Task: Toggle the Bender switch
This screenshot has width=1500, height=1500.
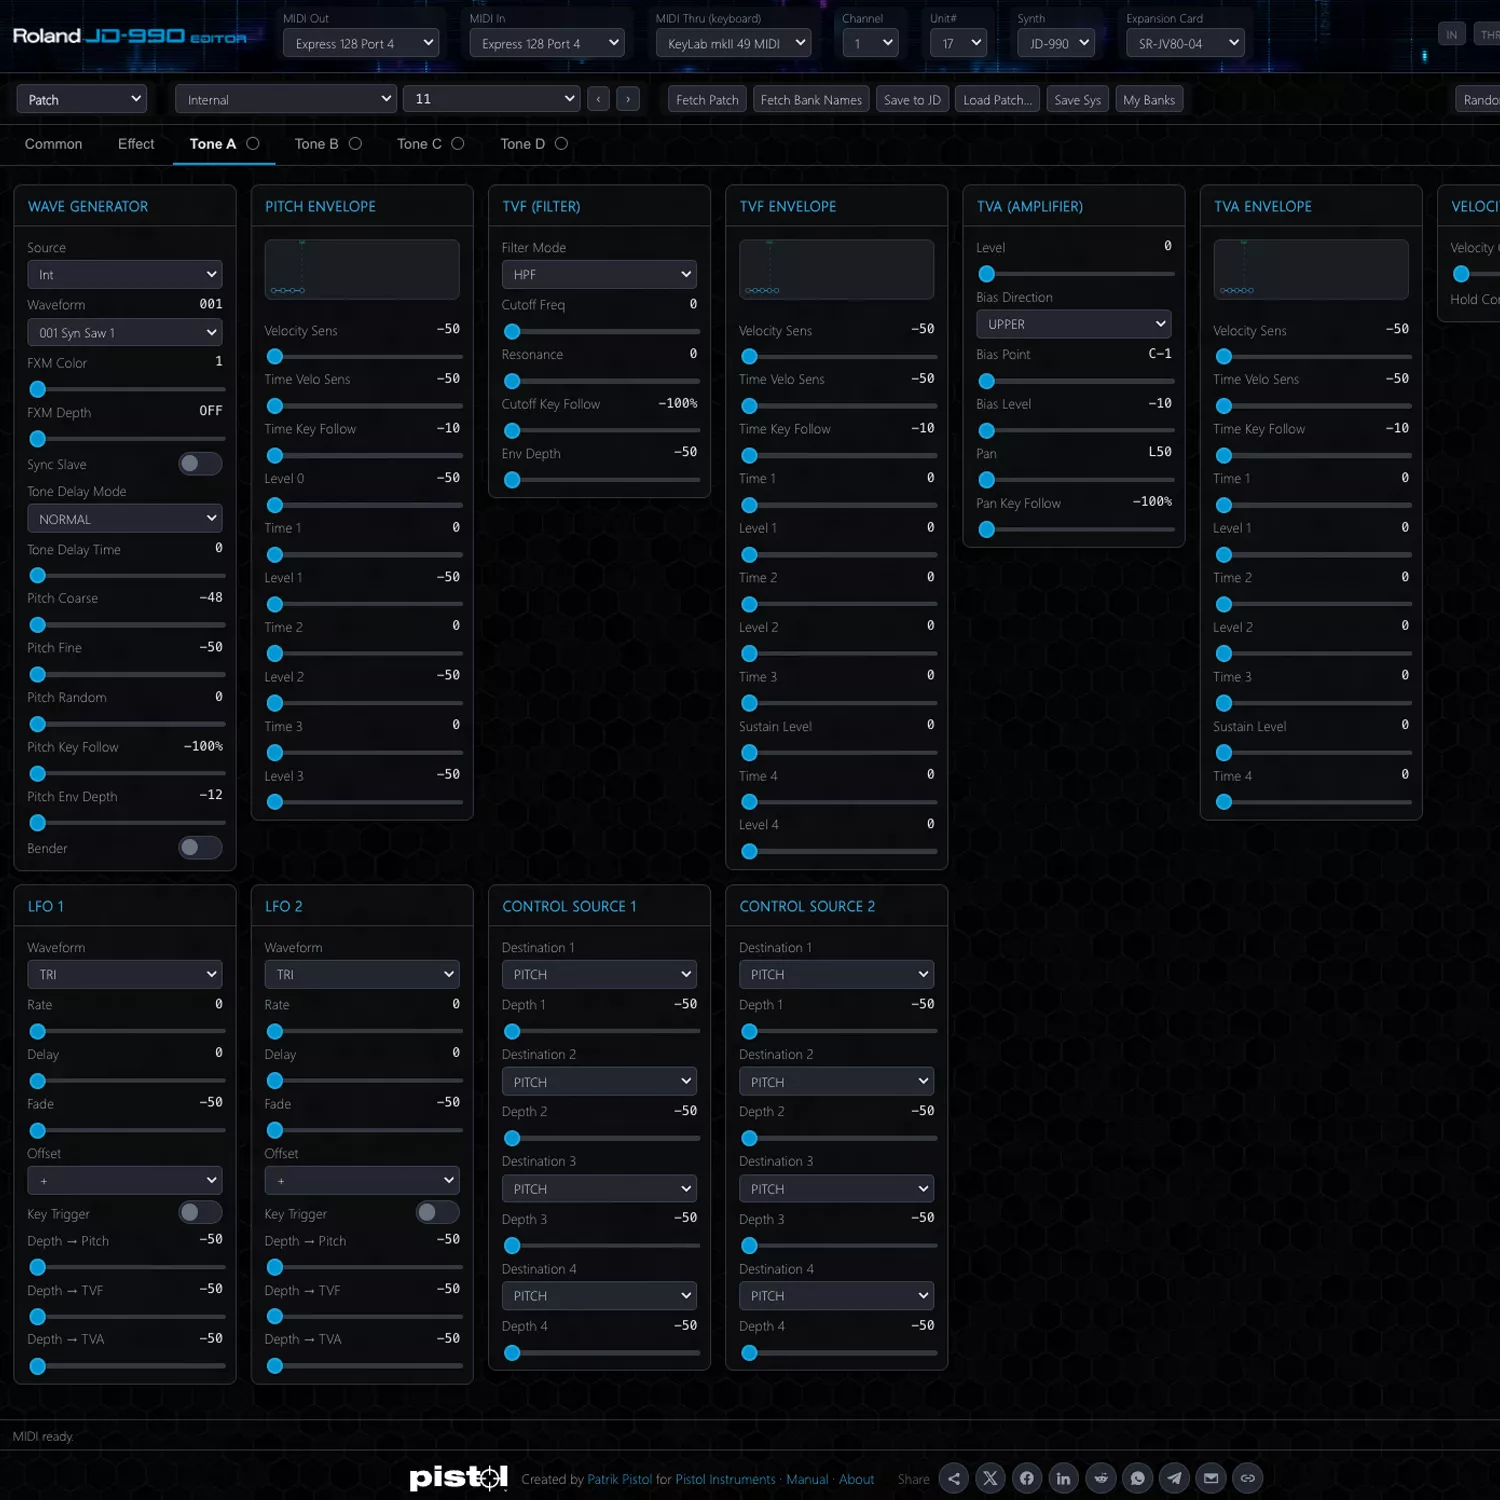Action: [200, 847]
